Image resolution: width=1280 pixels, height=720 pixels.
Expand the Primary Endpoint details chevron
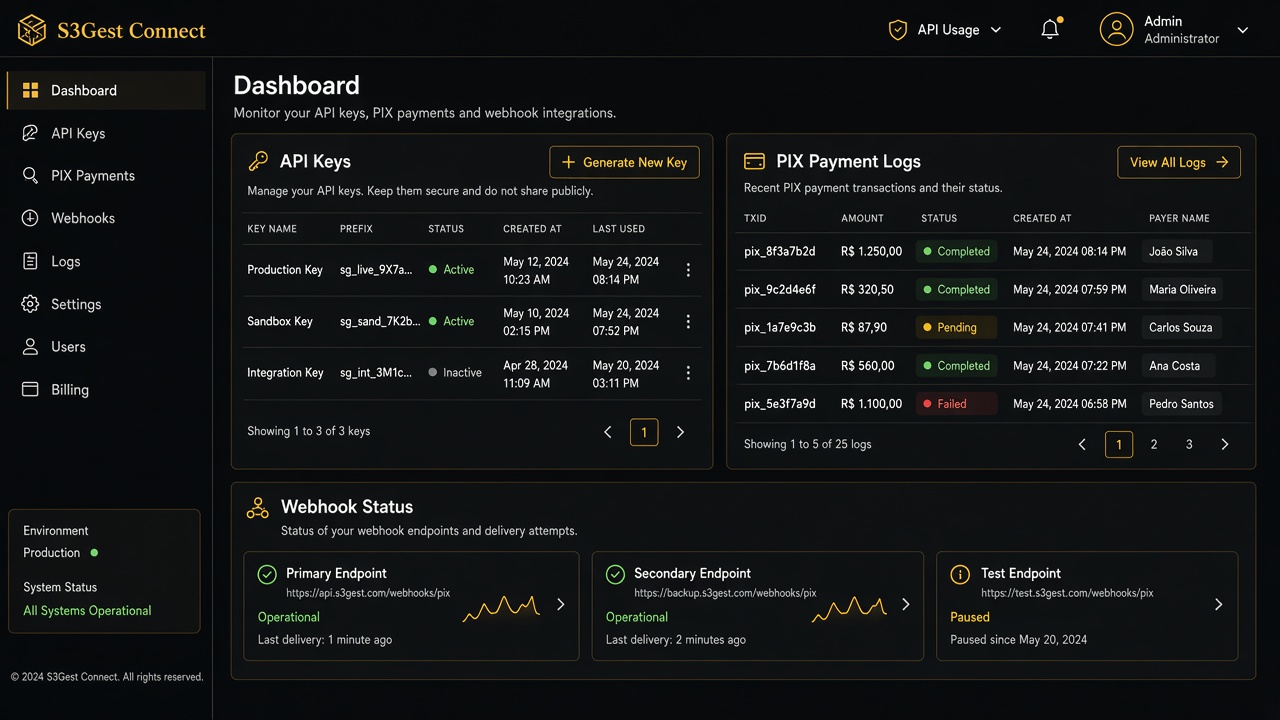coord(561,604)
